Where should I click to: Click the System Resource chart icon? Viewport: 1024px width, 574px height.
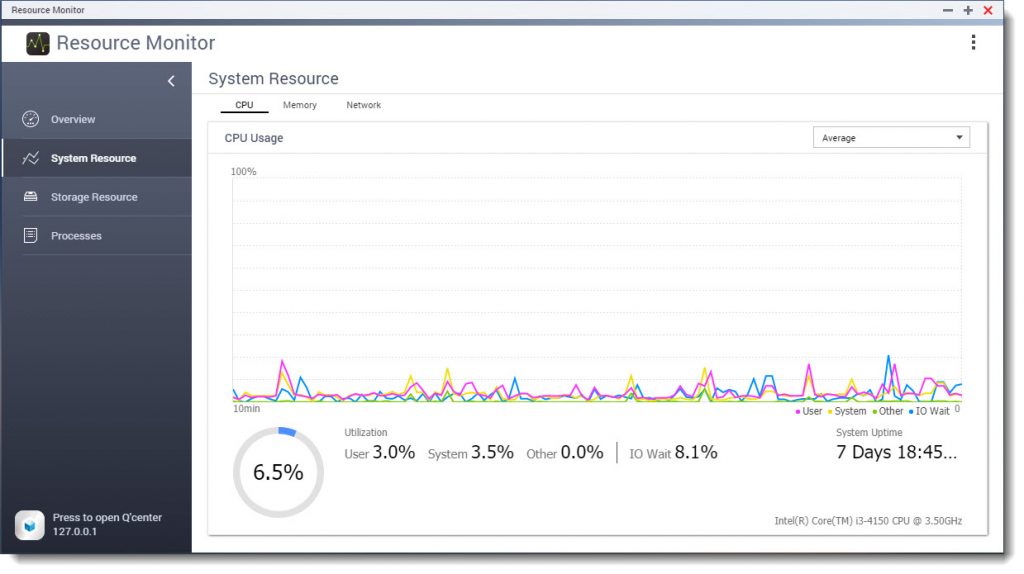[31, 158]
